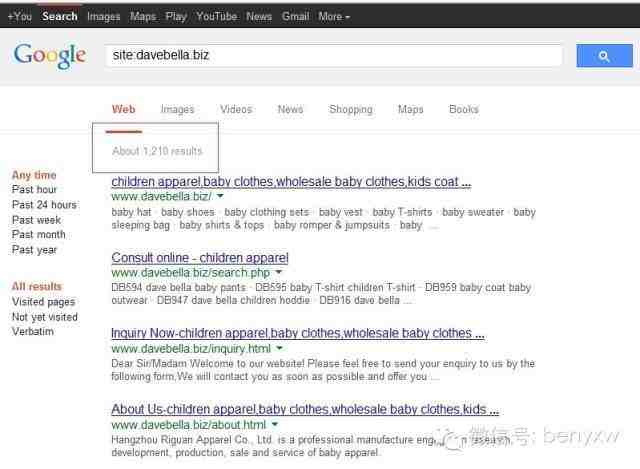Open Maps in the top black bar
Screen dimensions: 640x469
[x=143, y=17]
